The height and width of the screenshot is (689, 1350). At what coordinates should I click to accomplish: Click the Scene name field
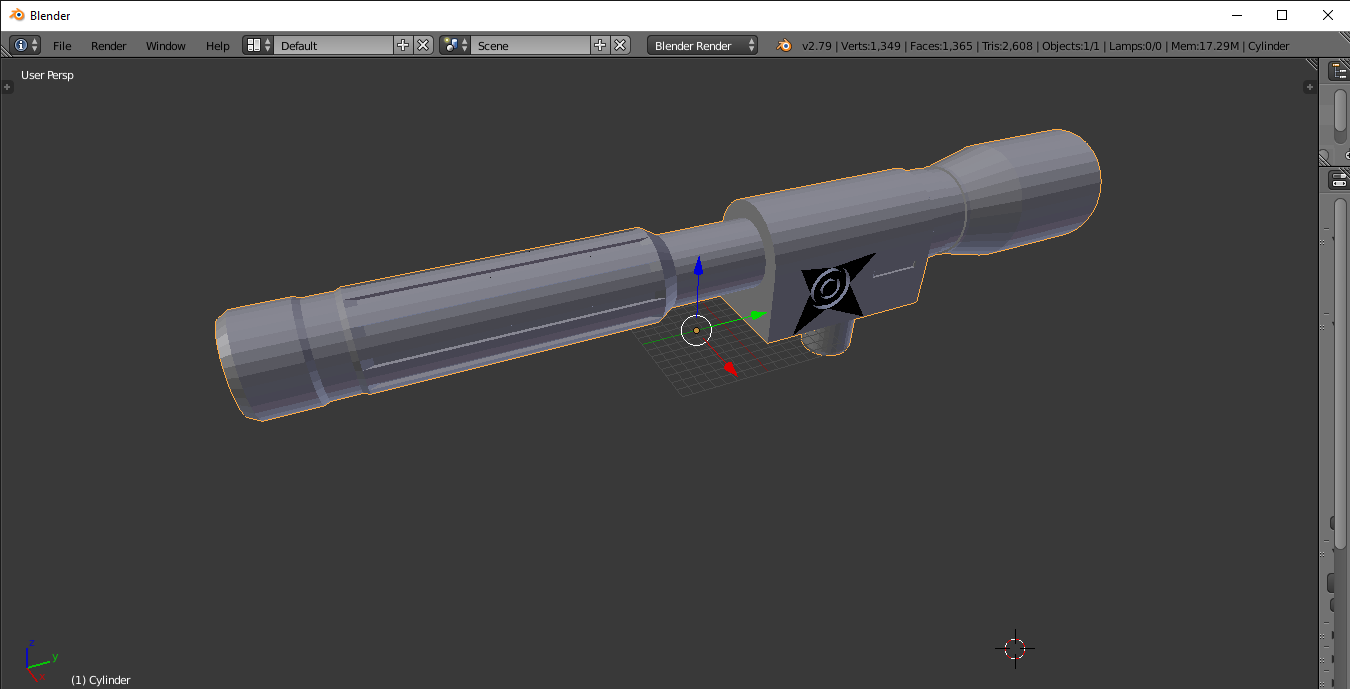click(531, 45)
